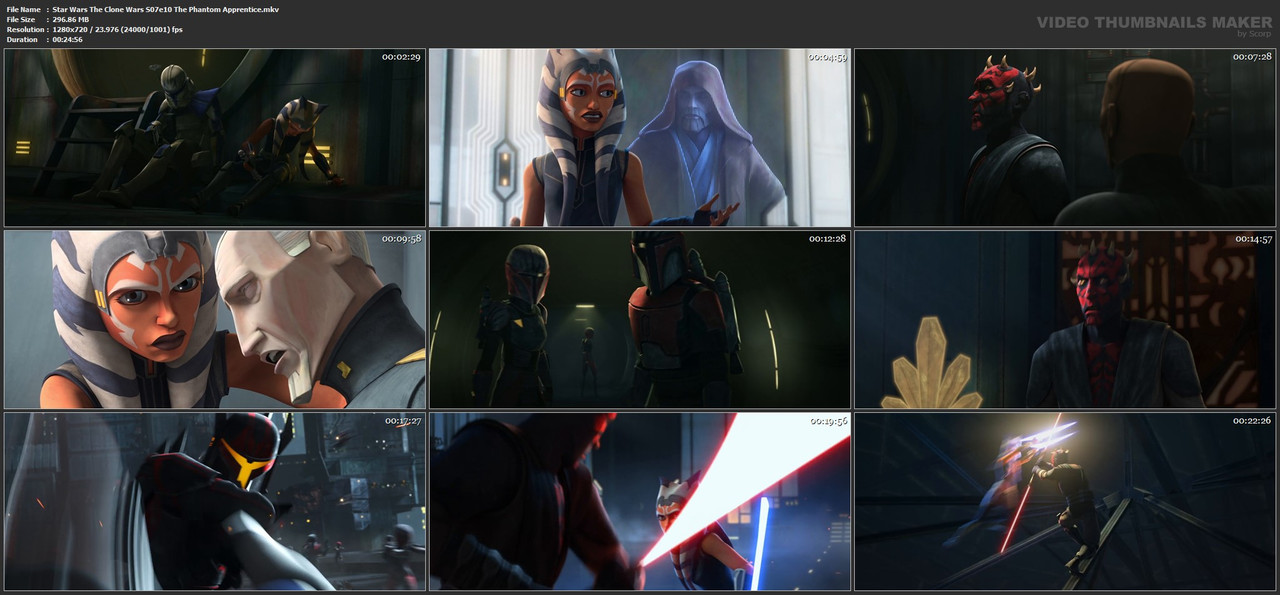Click the 'Resolution' label
Screen dimensions: 1280x595
click(x=25, y=29)
